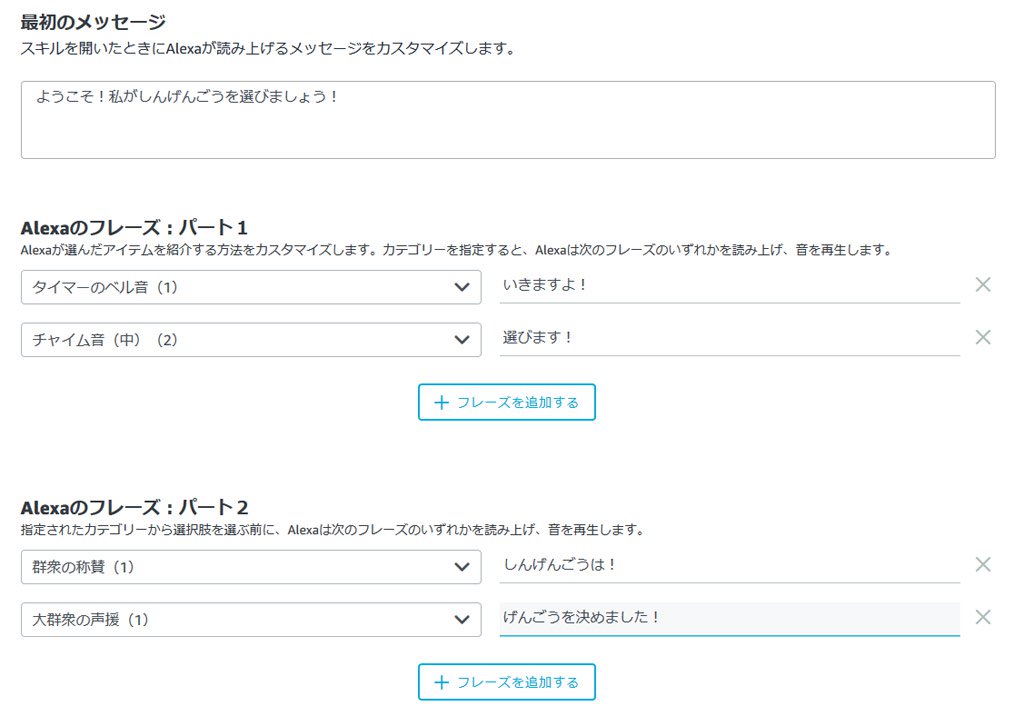Select the 指定されたカテゴリー description text
The image size is (1024, 716).
332,530
